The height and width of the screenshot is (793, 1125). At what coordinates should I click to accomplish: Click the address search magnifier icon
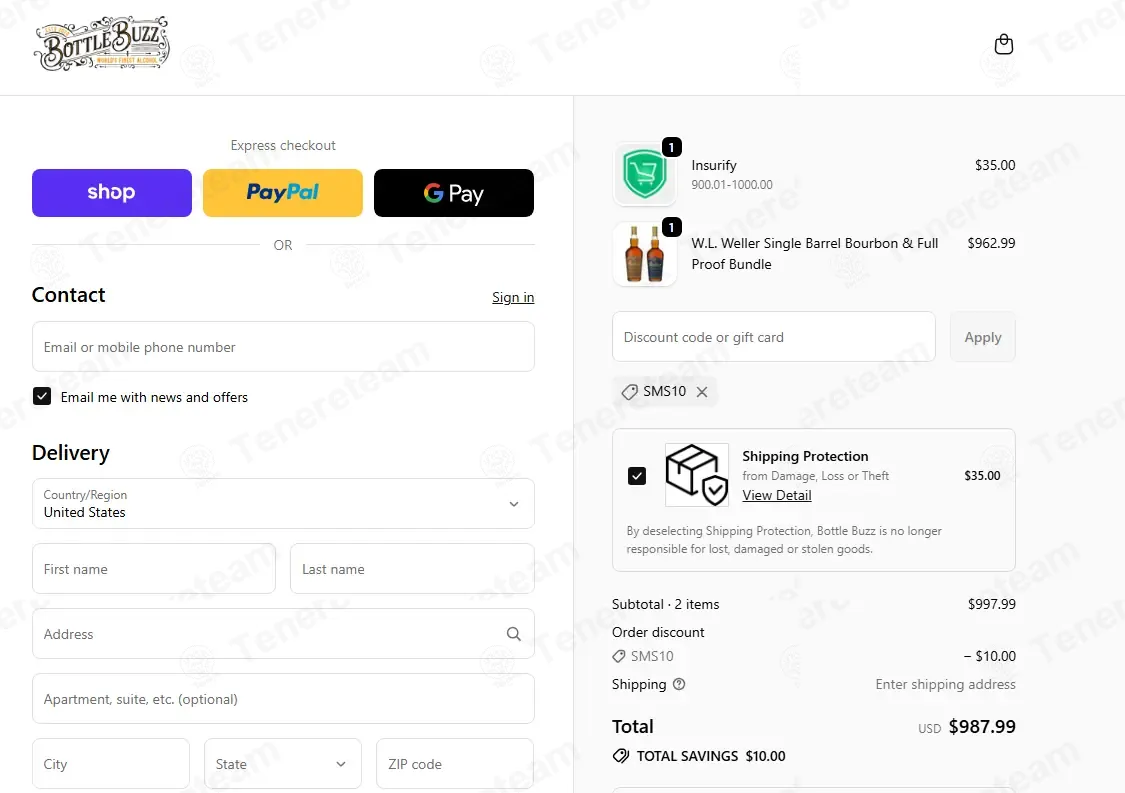[514, 634]
